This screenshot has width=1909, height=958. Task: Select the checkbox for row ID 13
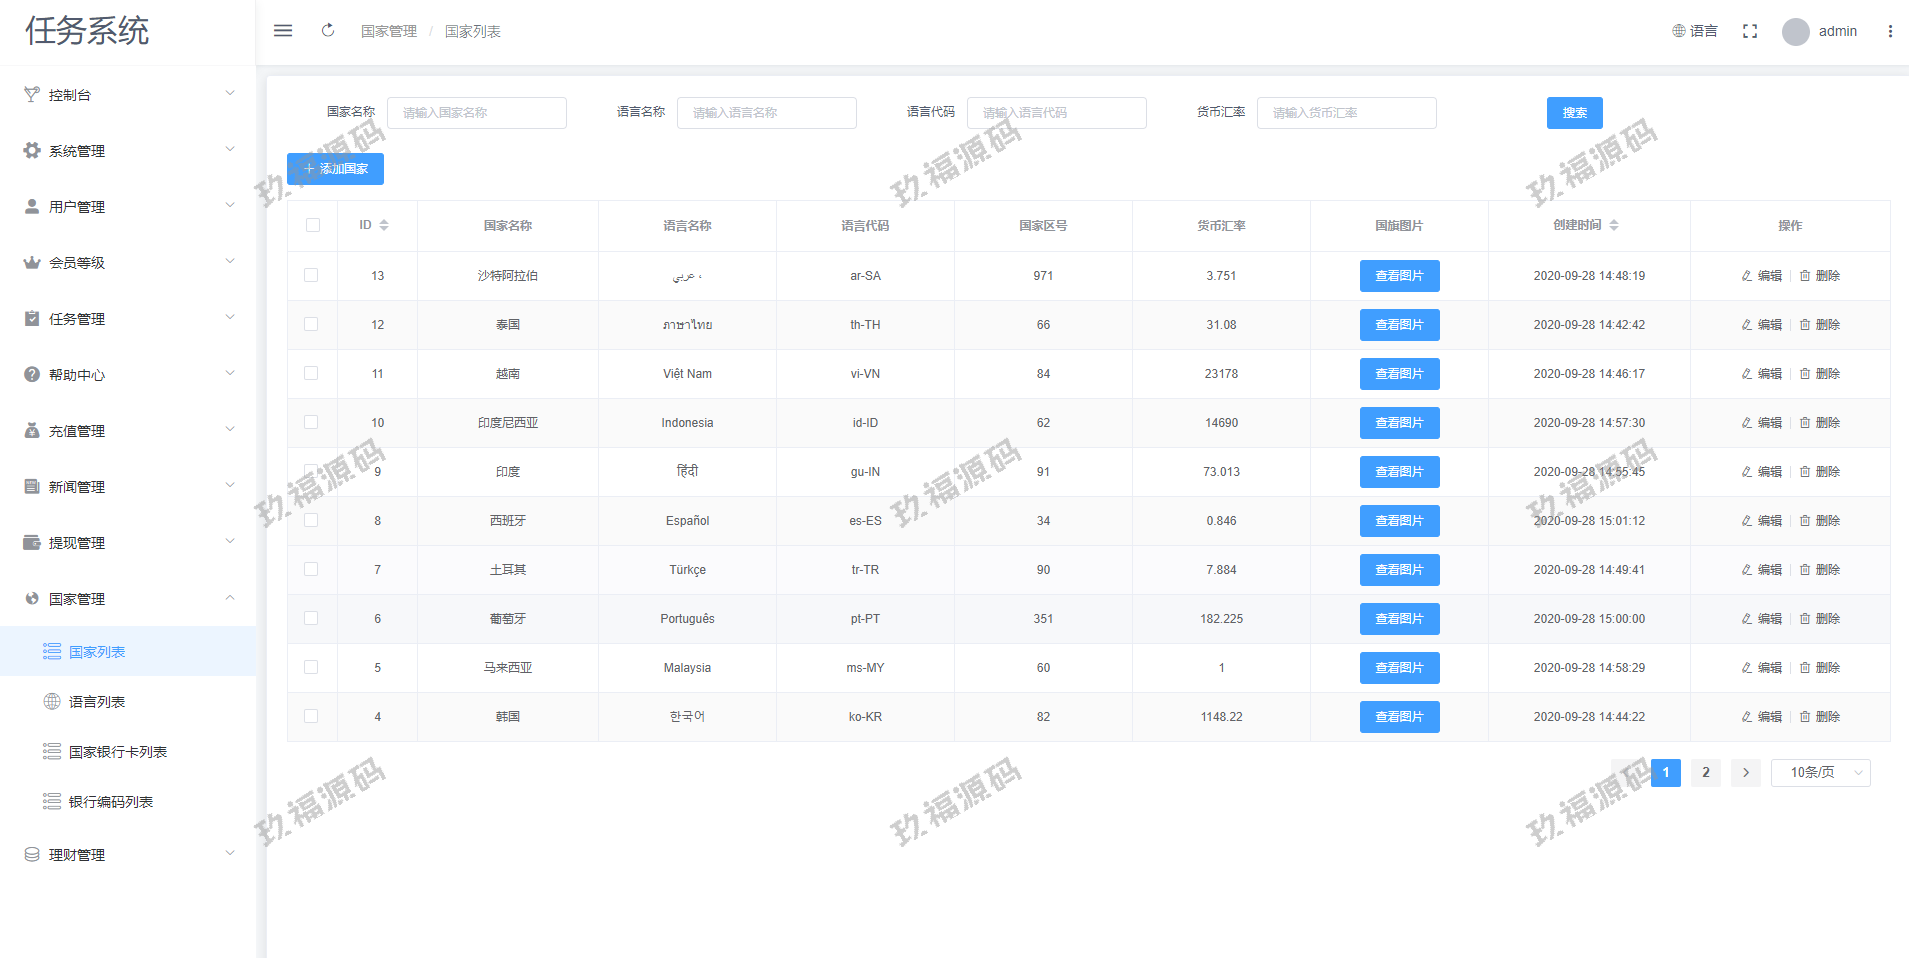click(311, 276)
